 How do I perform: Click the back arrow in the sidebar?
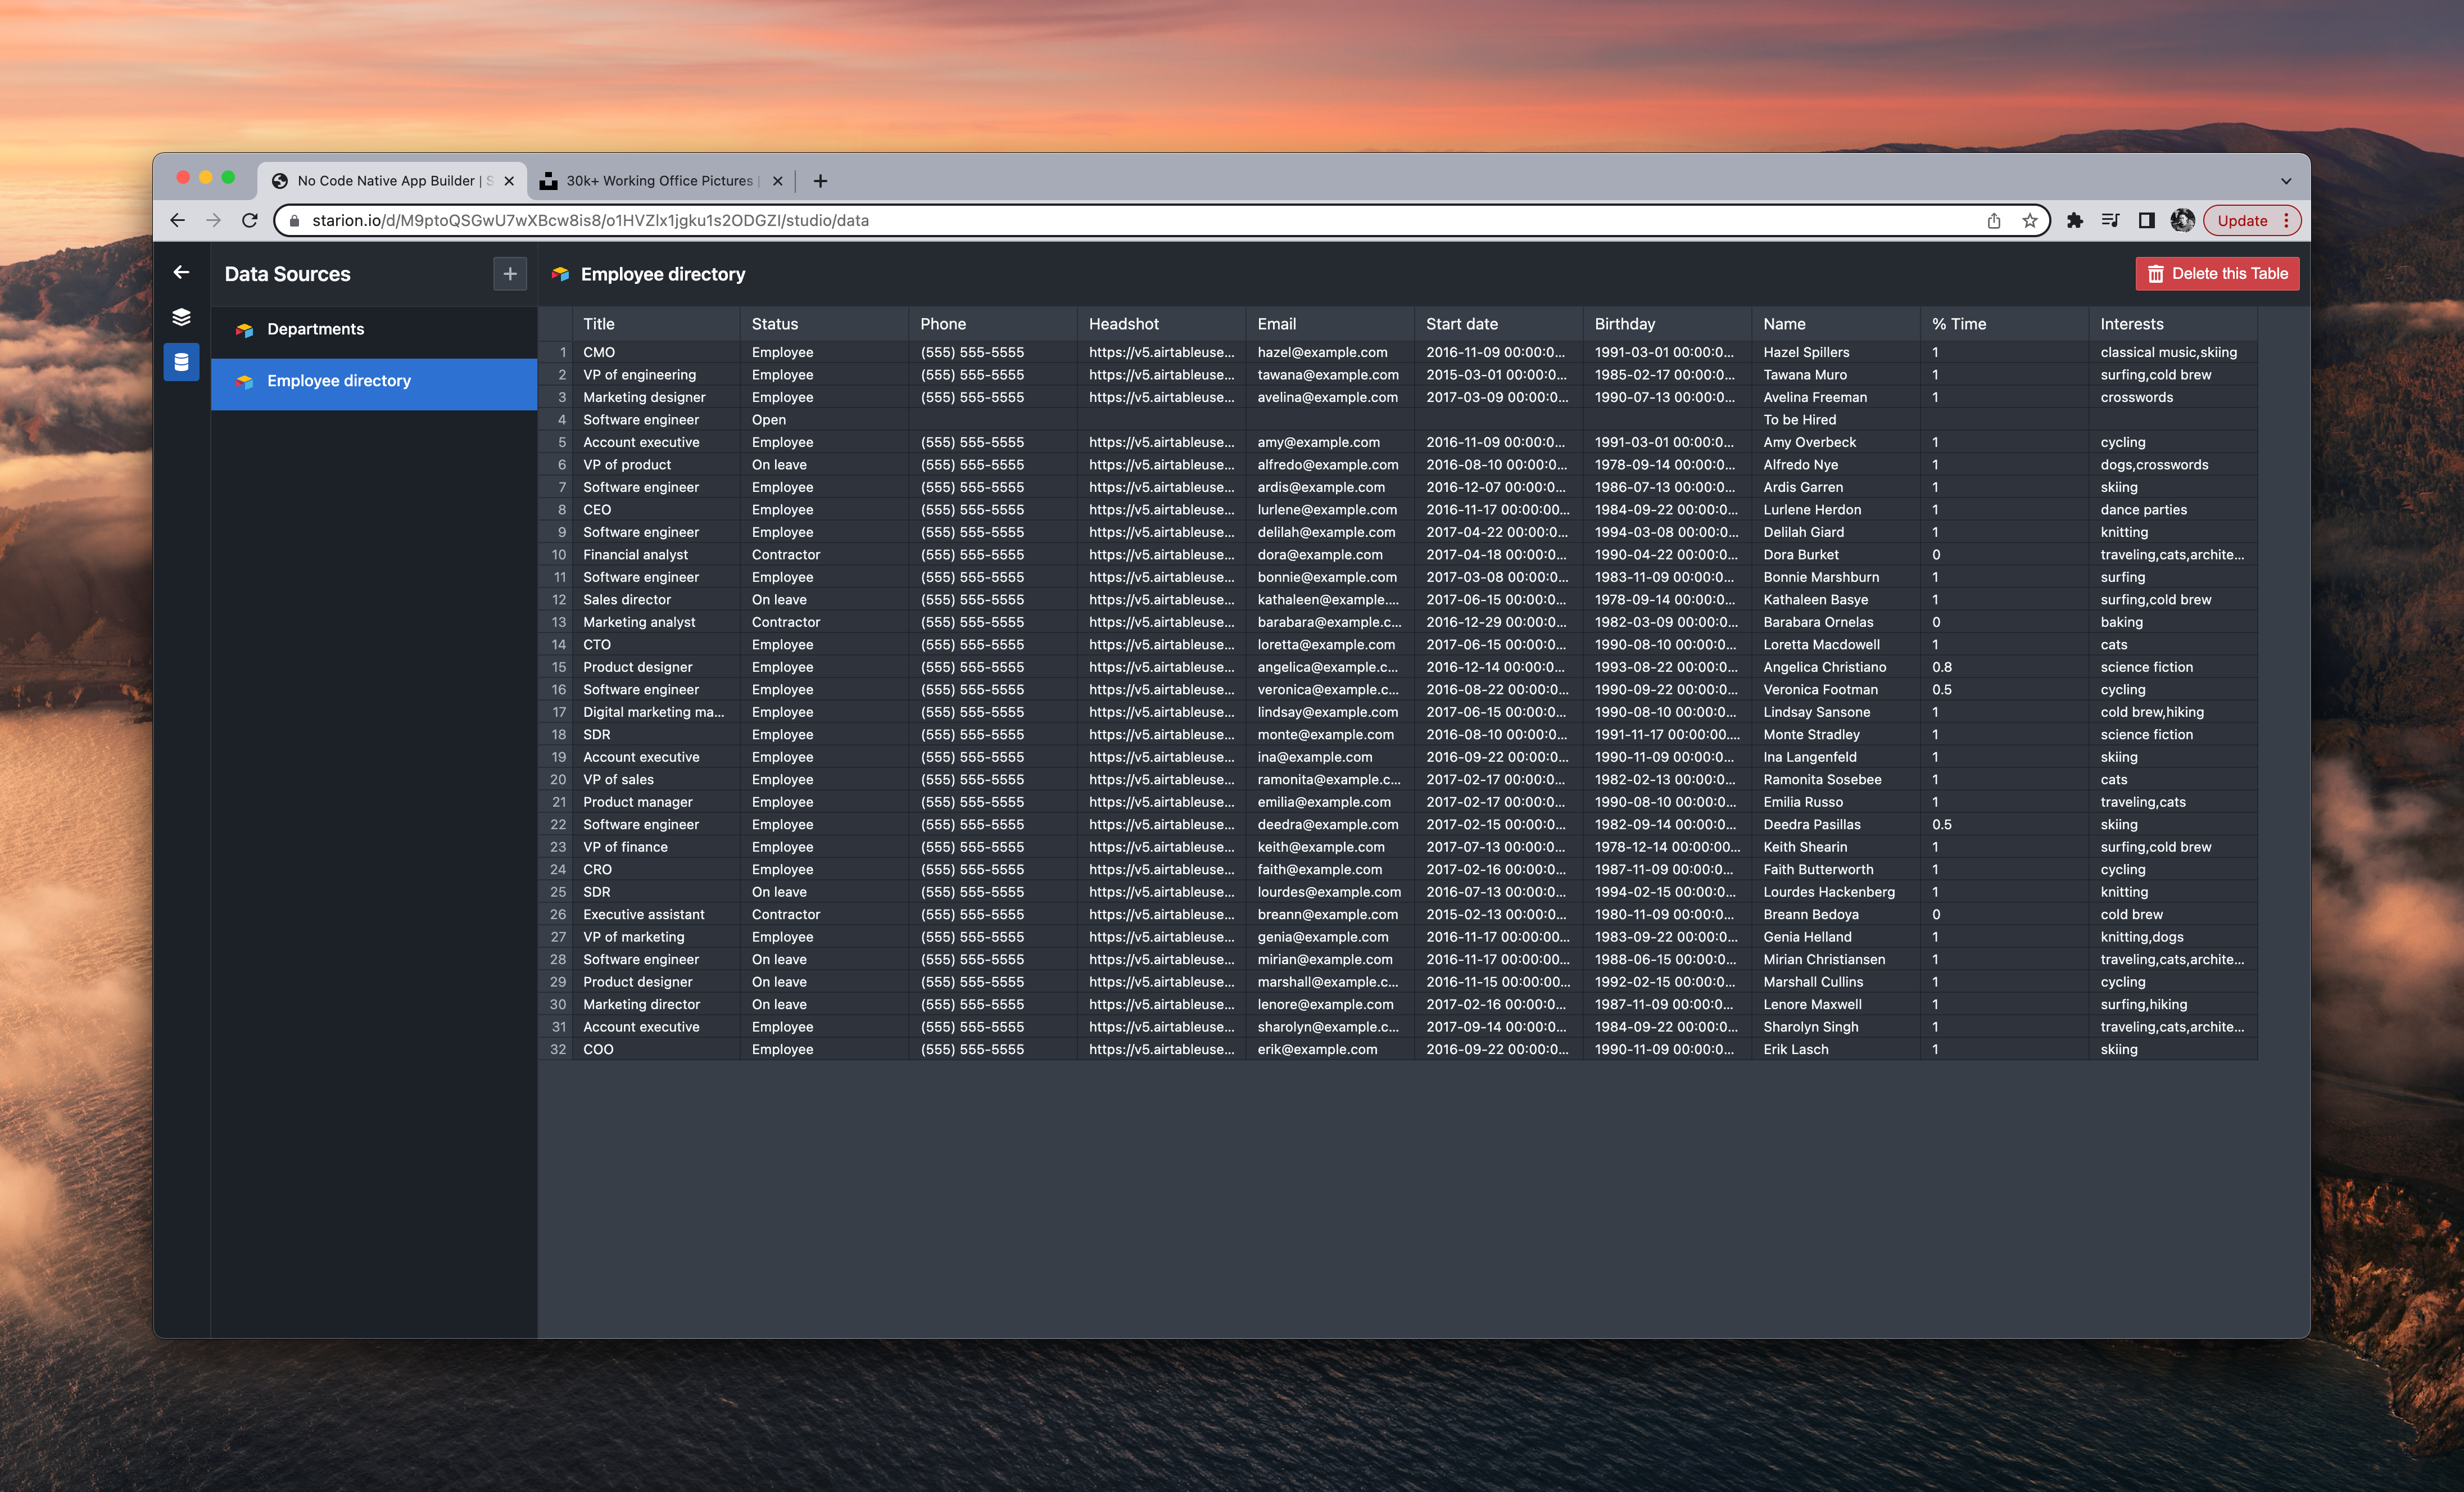(181, 272)
